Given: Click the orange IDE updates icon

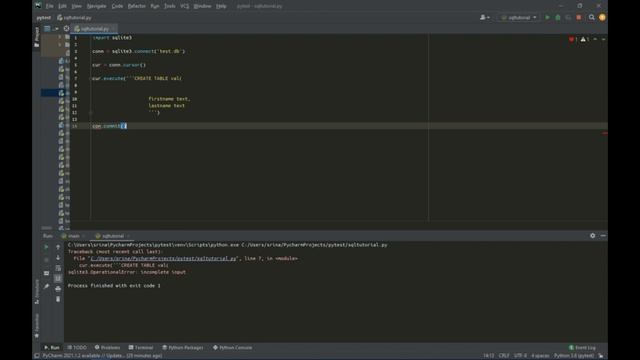Looking at the screenshot, I should pyautogui.click(x=602, y=18).
